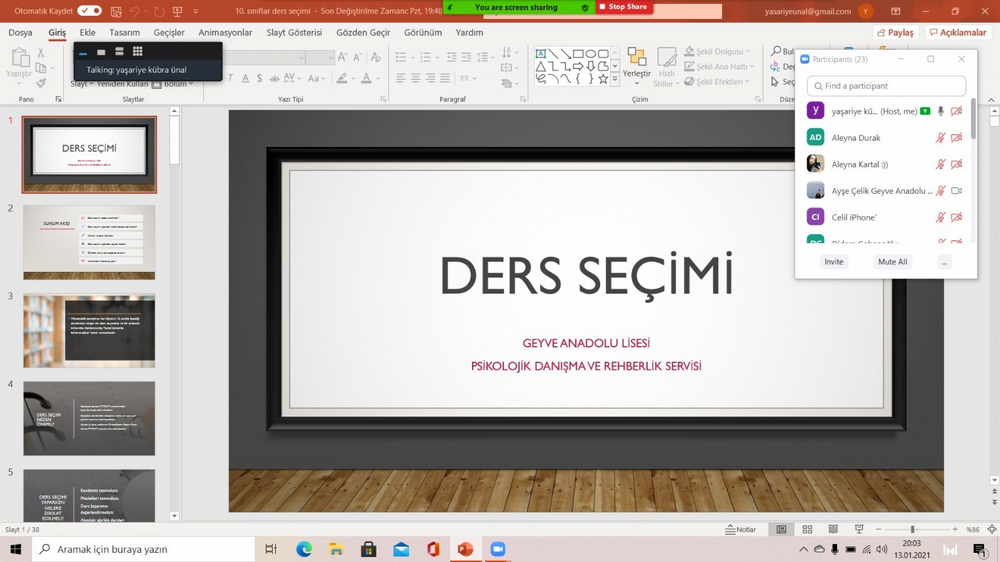Toggle Aleyna Durak's muted microphone

(x=940, y=138)
